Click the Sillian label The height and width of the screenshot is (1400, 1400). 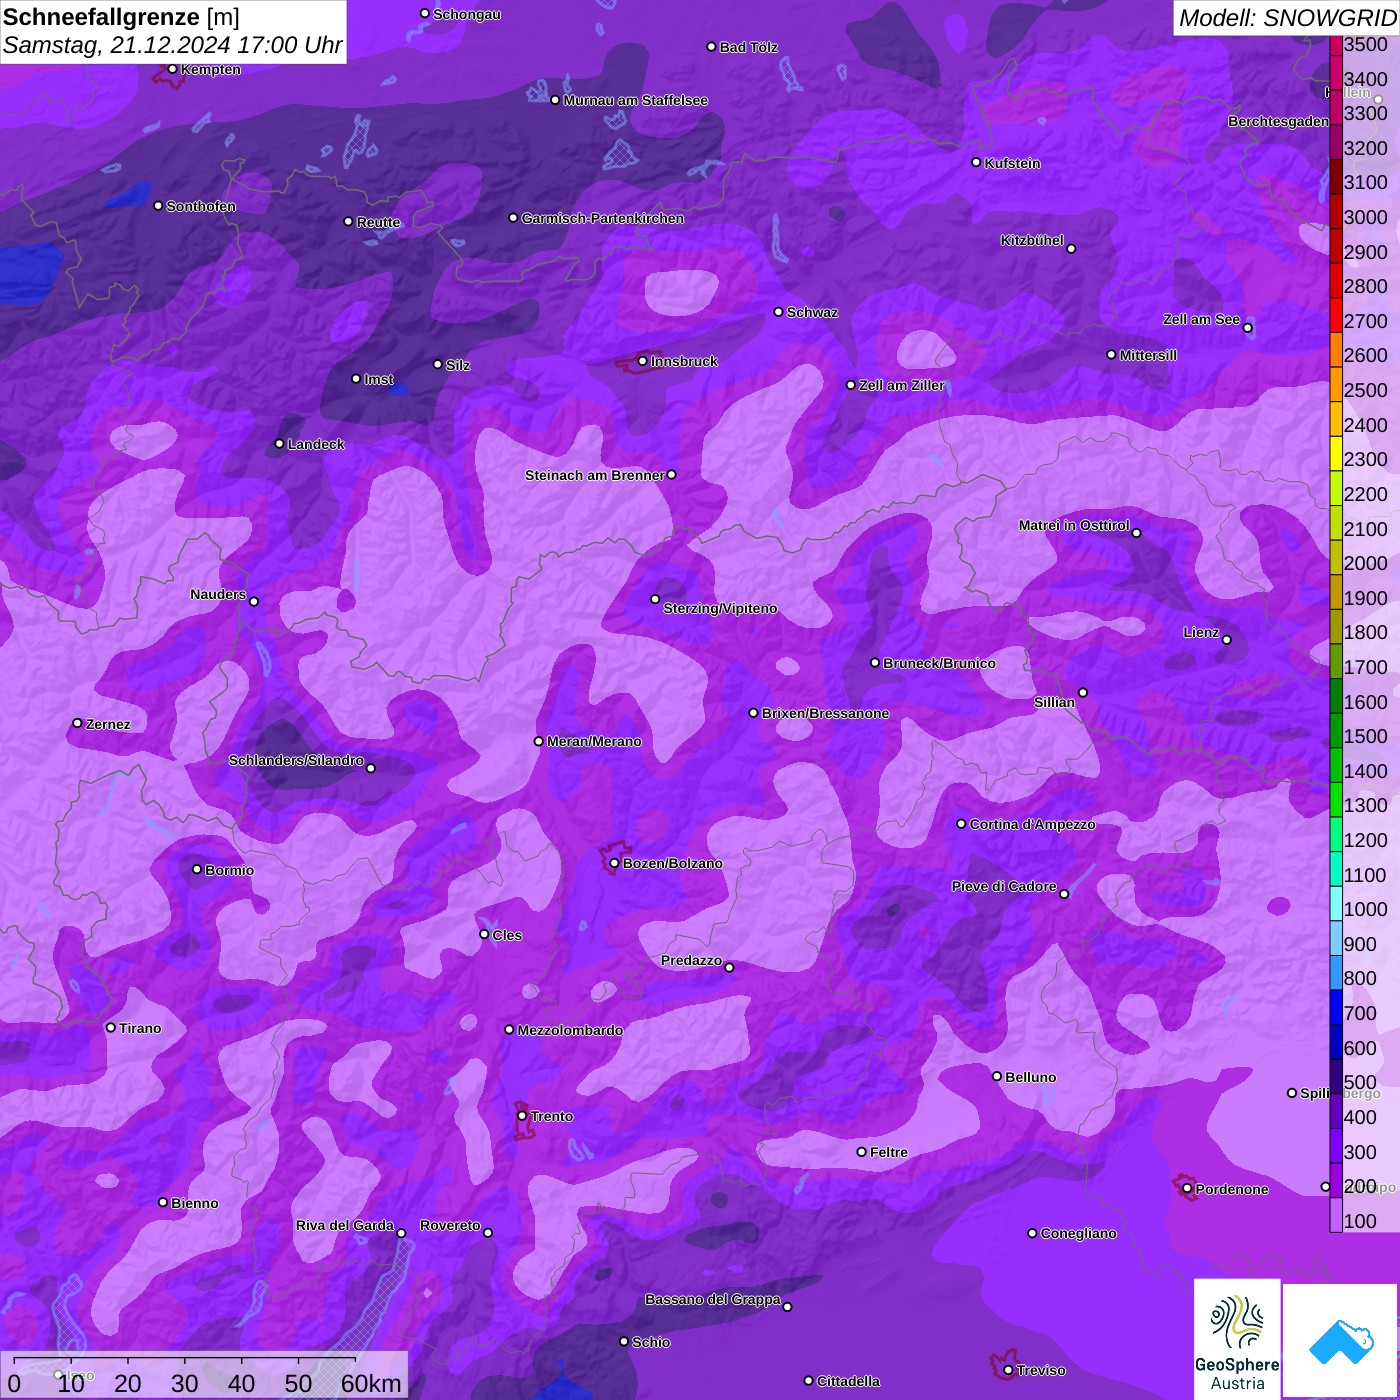(x=1054, y=702)
